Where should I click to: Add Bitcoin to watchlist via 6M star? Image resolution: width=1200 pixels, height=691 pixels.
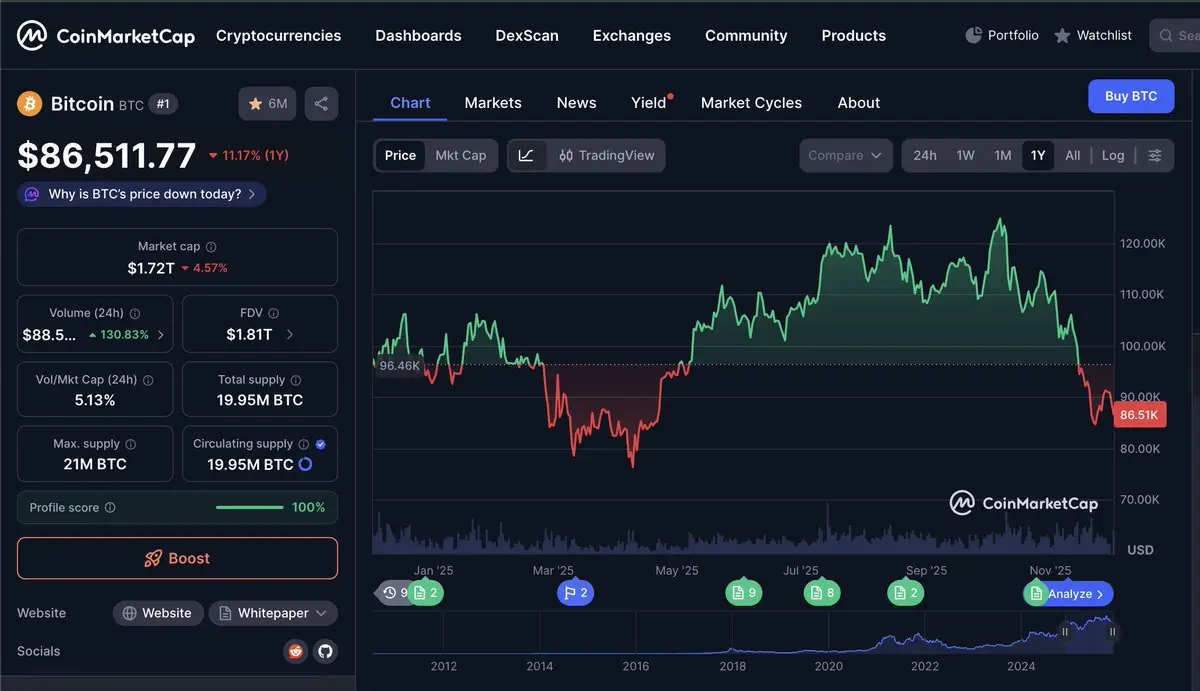pyautogui.click(x=267, y=104)
